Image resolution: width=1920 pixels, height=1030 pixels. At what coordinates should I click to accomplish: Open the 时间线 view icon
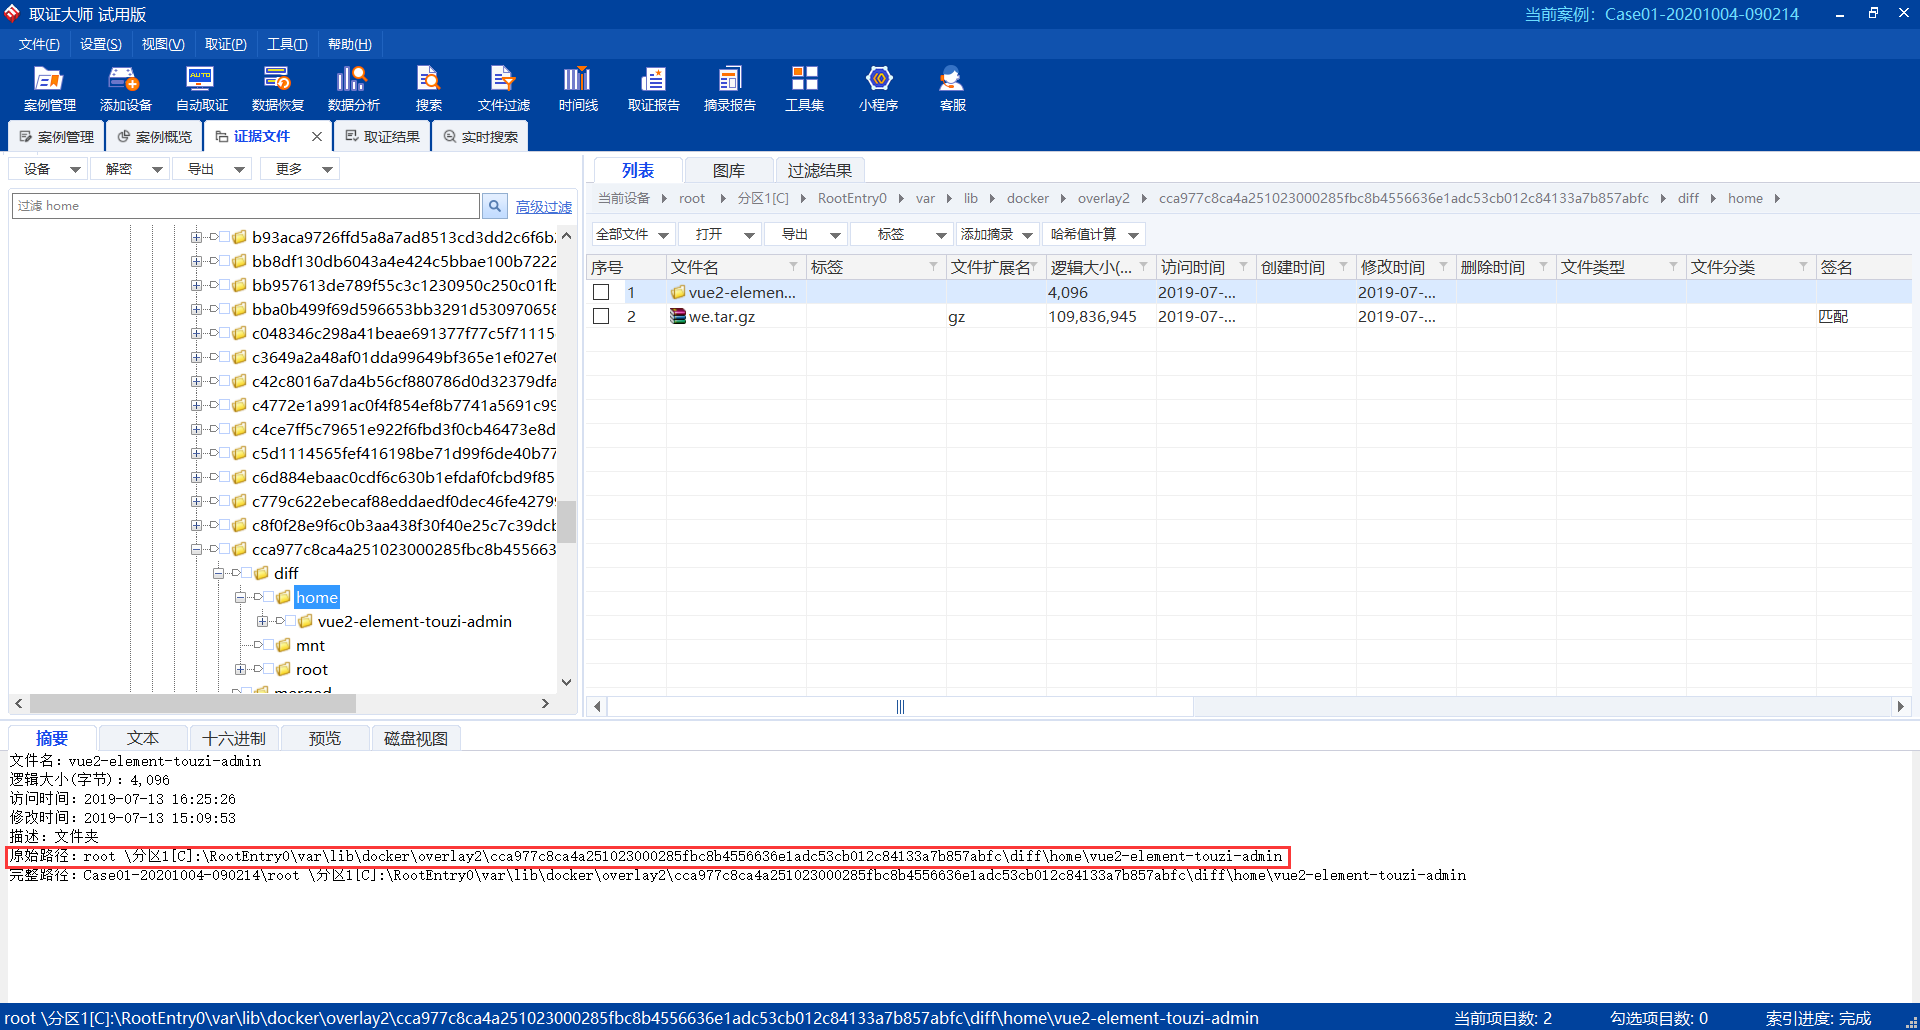point(578,88)
